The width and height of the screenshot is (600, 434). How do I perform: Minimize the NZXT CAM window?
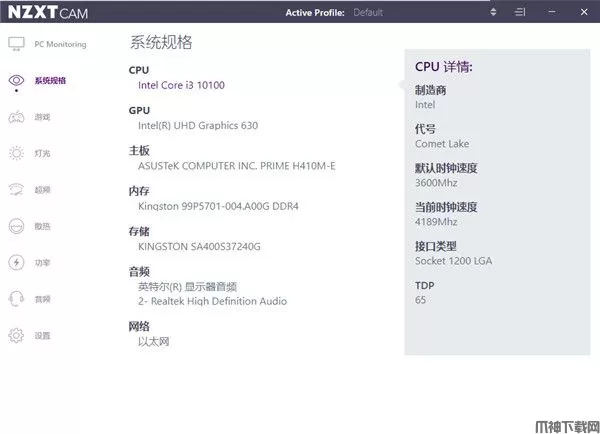pos(552,12)
